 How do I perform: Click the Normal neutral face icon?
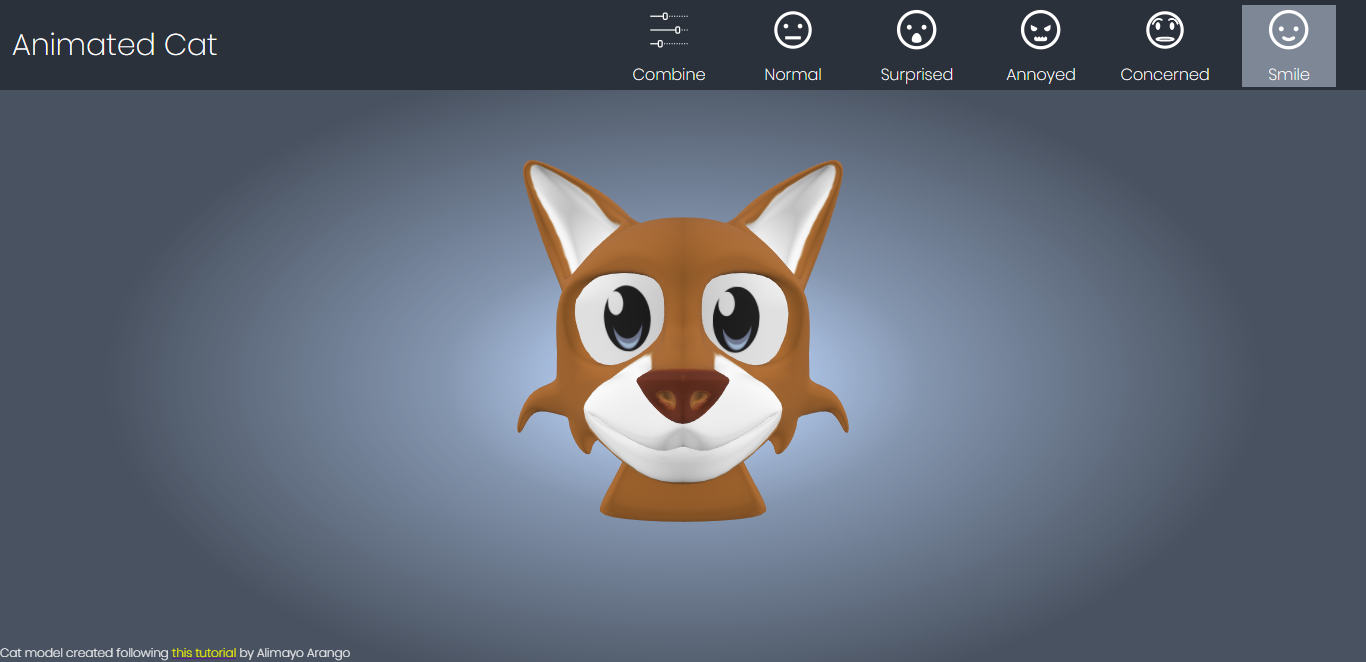click(x=793, y=30)
